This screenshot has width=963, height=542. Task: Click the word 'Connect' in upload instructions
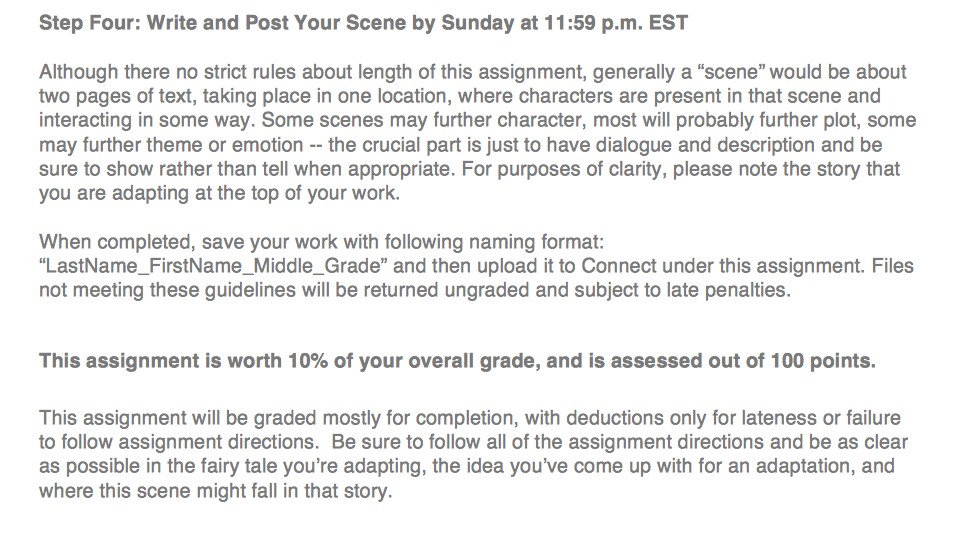[616, 266]
